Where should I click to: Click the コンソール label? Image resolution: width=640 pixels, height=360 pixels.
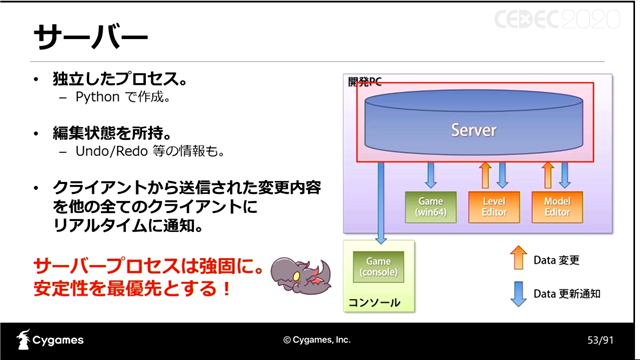pos(374,302)
